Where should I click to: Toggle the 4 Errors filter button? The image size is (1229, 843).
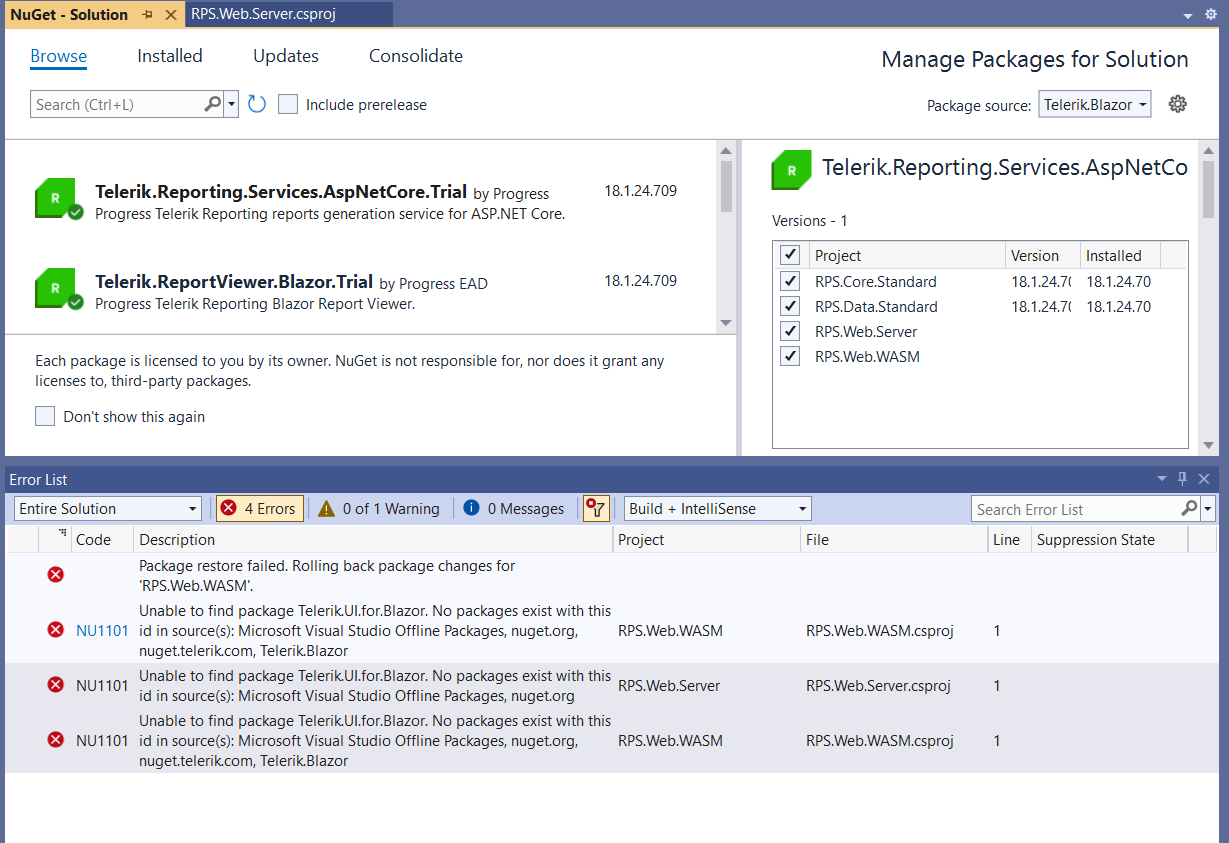(x=259, y=509)
